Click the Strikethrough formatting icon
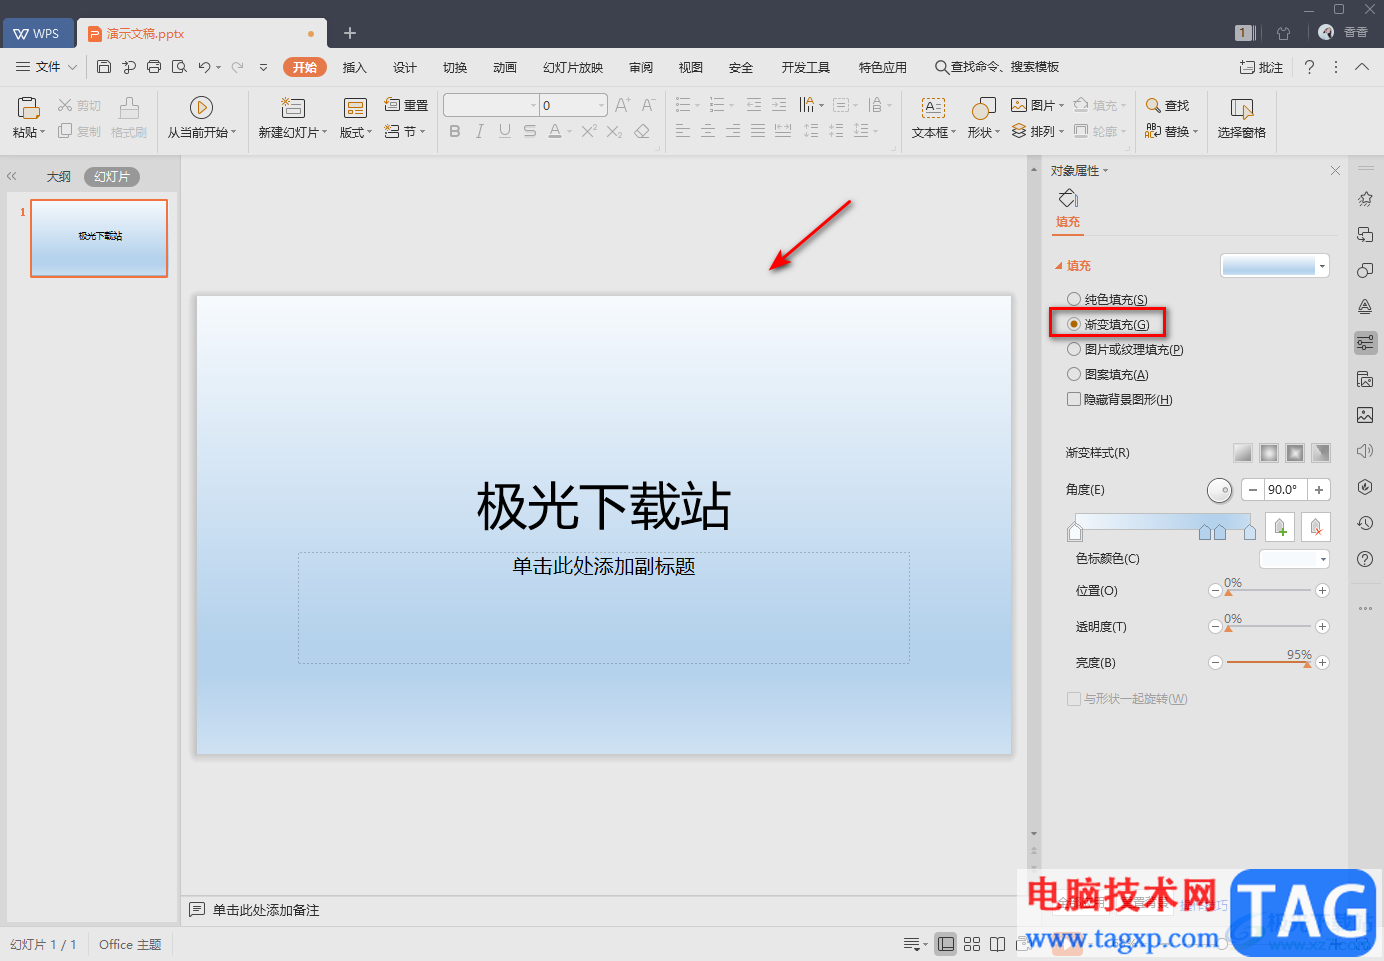Viewport: 1384px width, 961px height. pos(530,131)
